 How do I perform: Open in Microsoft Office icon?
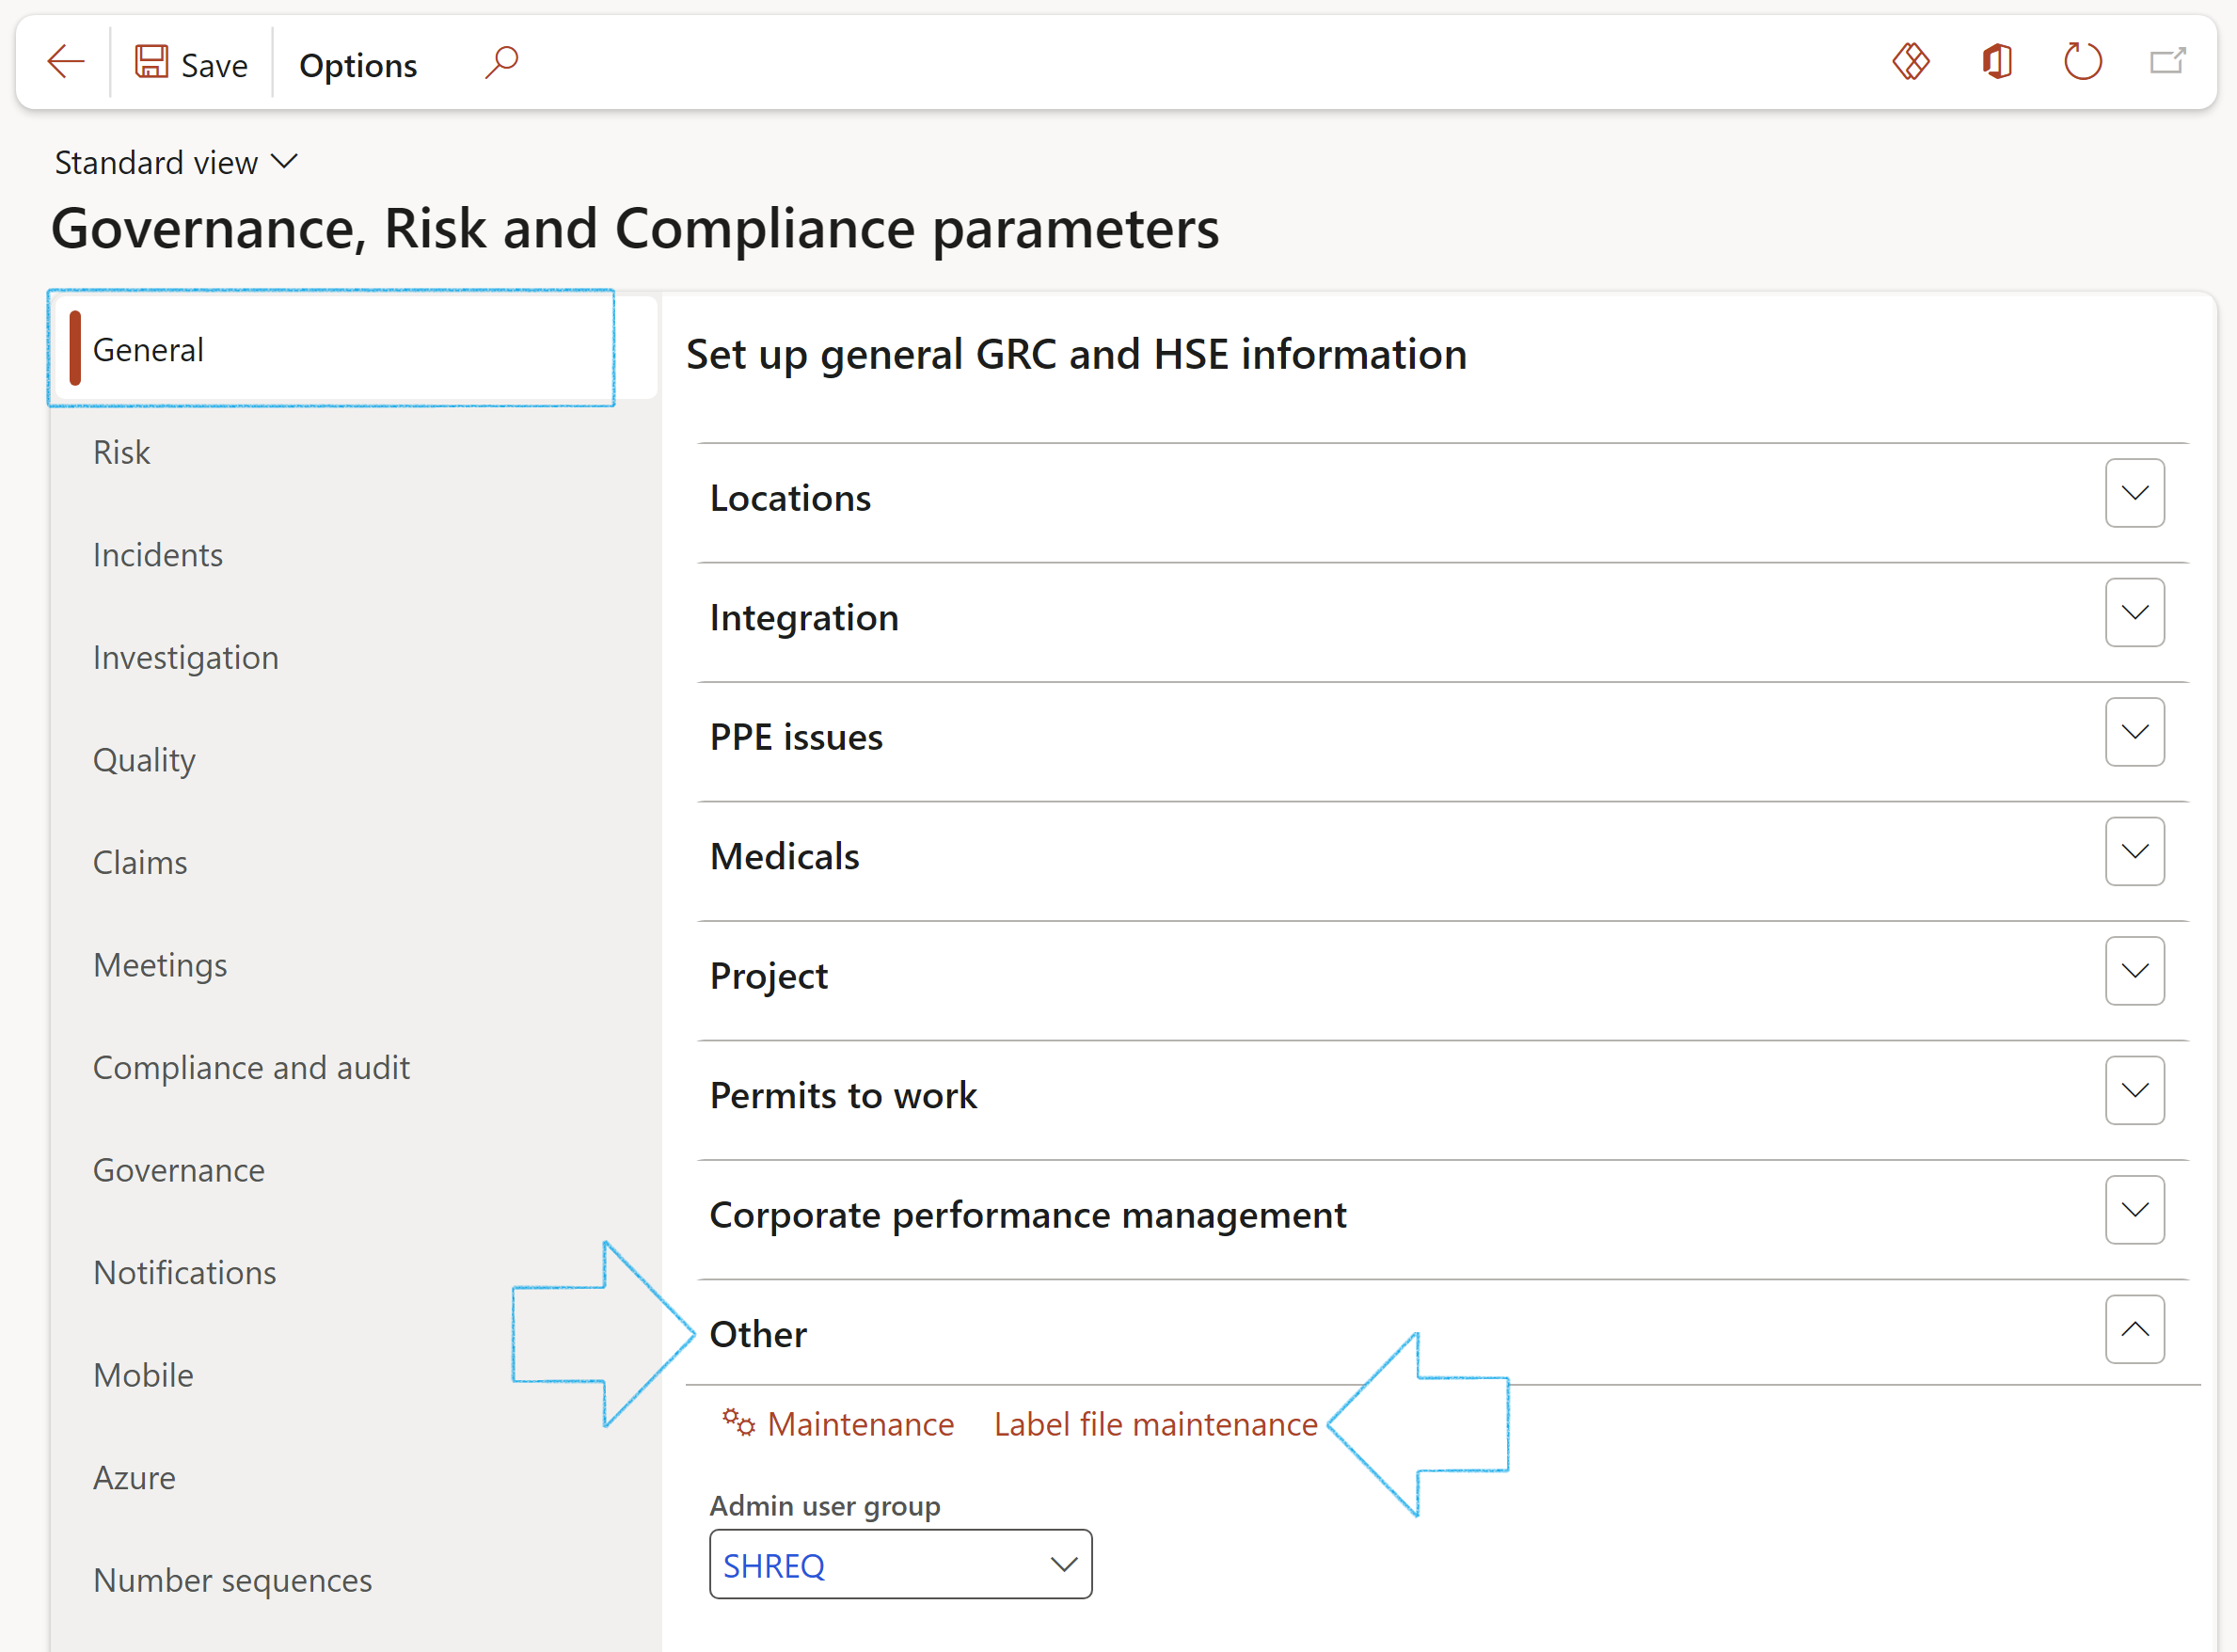coord(1997,62)
